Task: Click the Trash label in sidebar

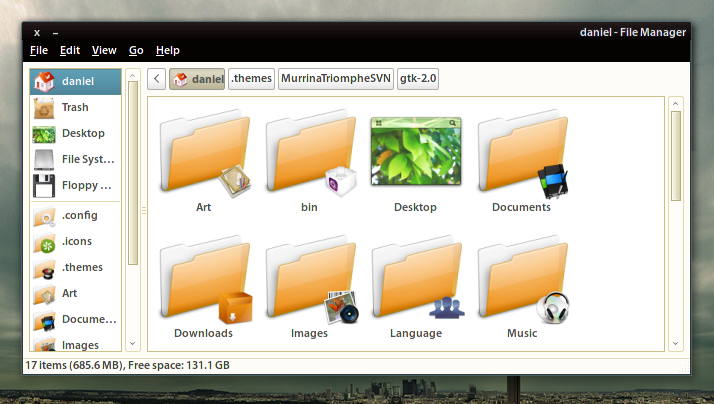Action: pyautogui.click(x=75, y=107)
